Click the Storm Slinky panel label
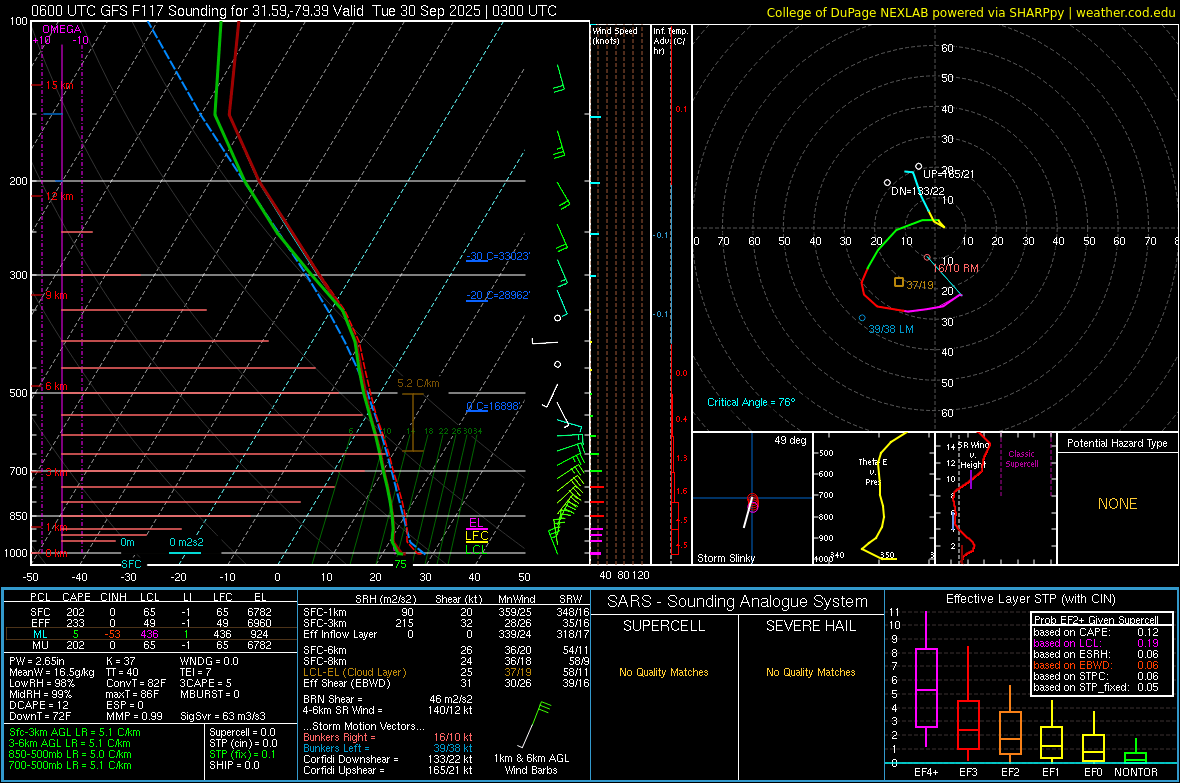The image size is (1180, 783). 725,558
